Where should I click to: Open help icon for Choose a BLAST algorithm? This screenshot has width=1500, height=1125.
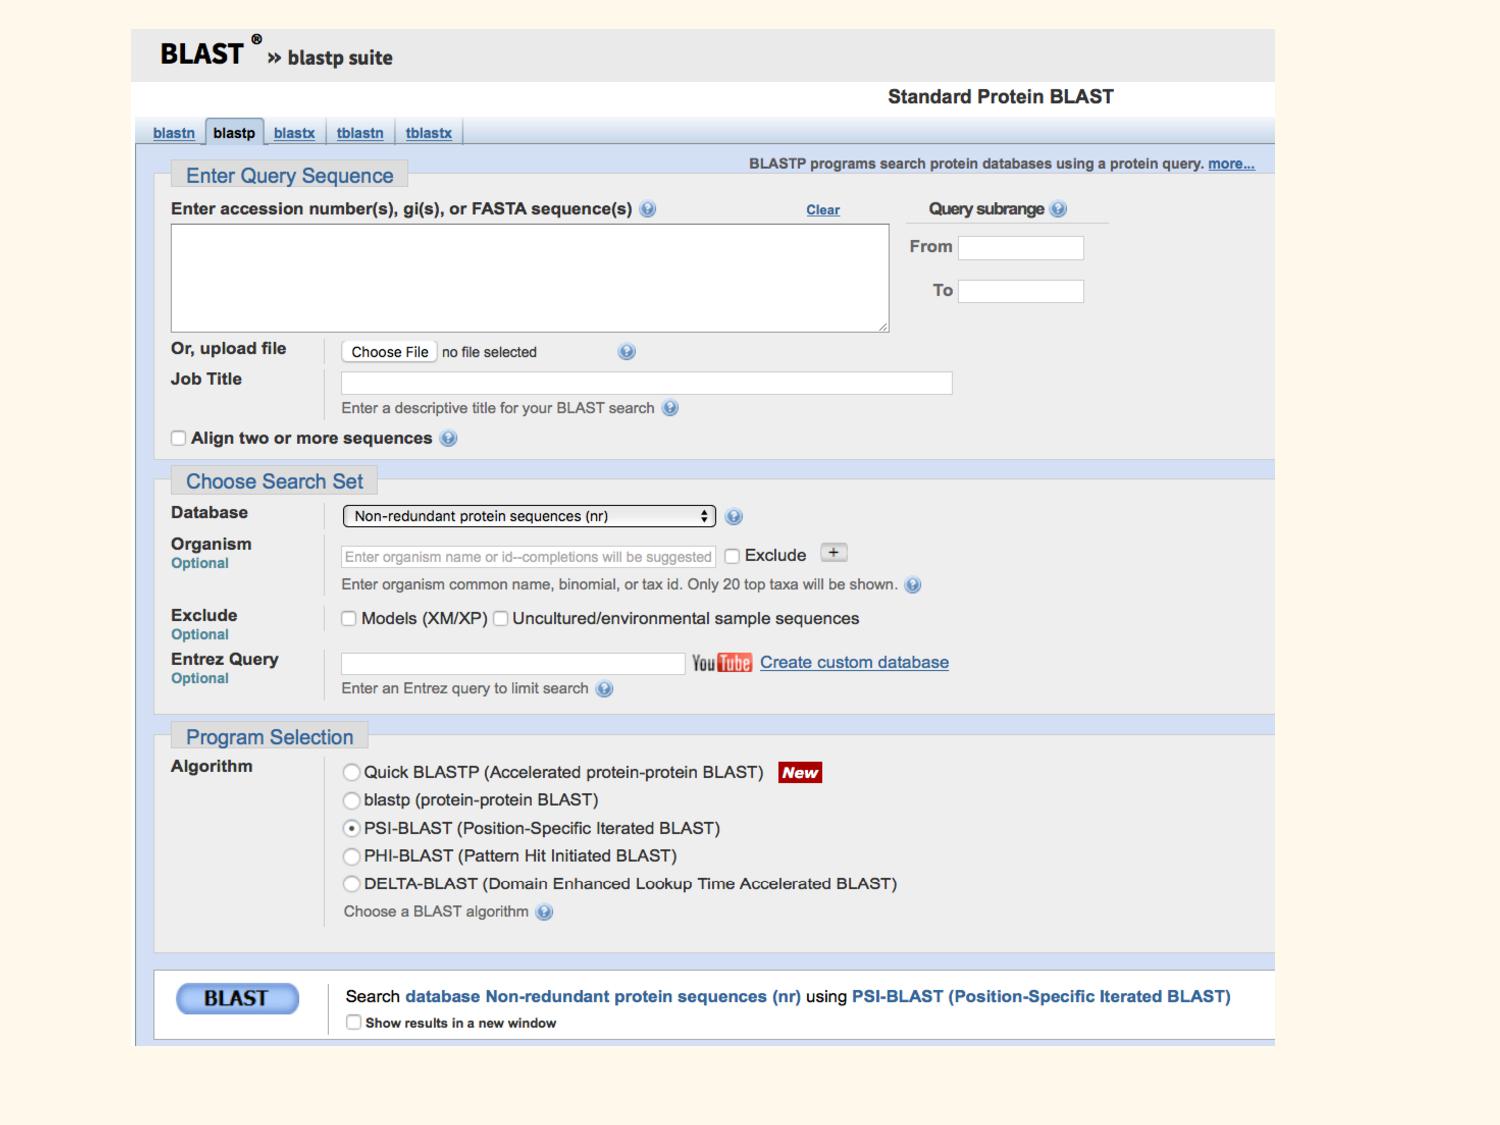pyautogui.click(x=544, y=912)
